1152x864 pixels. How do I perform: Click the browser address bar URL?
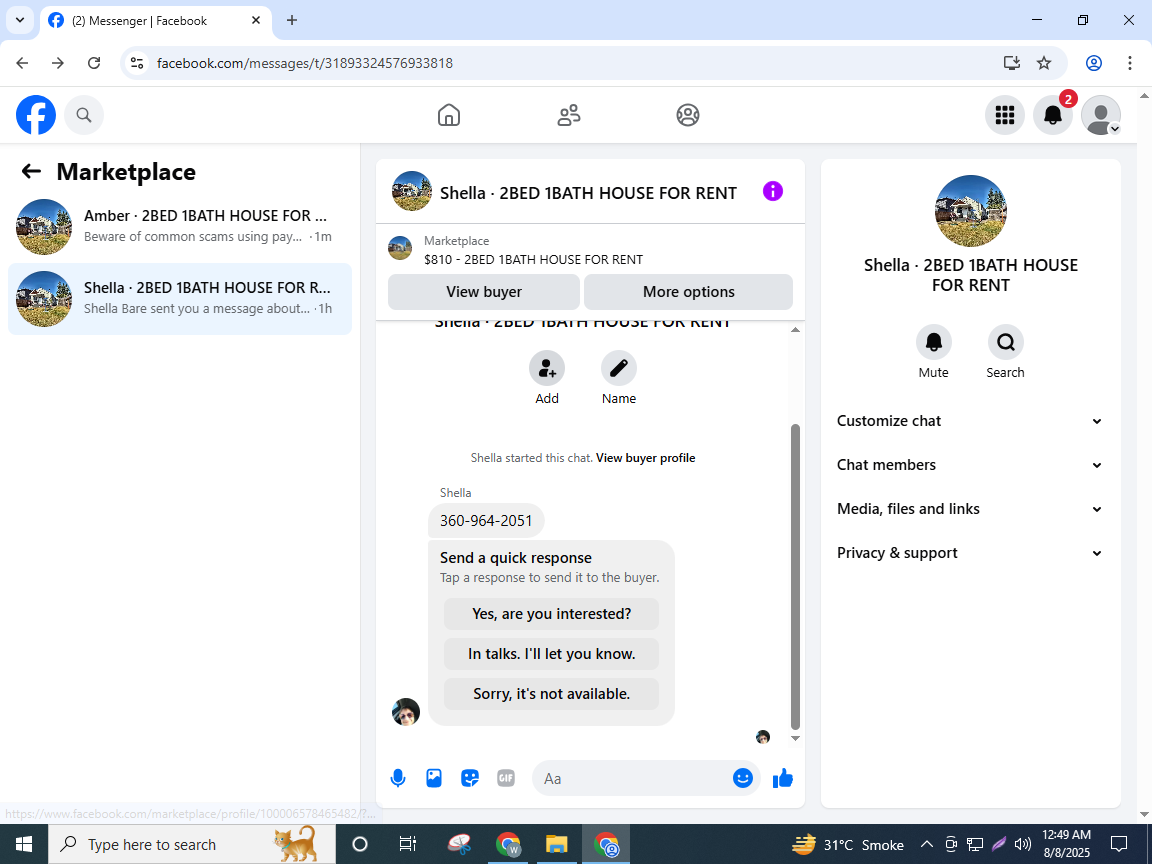point(305,63)
